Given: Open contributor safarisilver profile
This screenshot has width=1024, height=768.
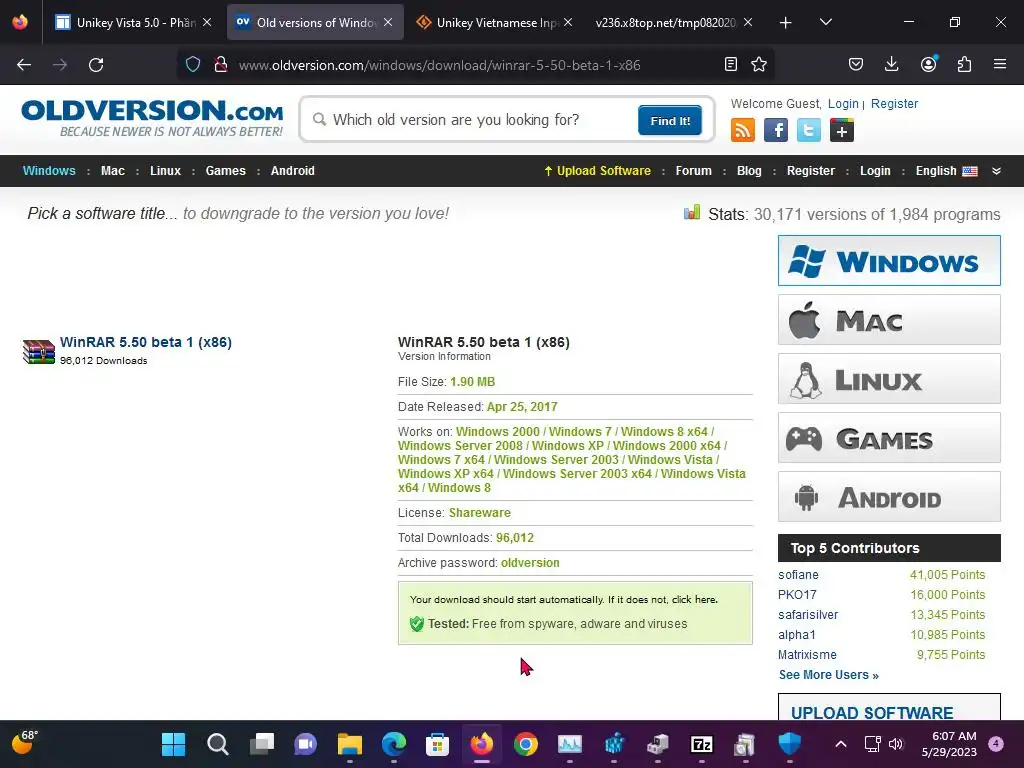Looking at the screenshot, I should [x=808, y=615].
